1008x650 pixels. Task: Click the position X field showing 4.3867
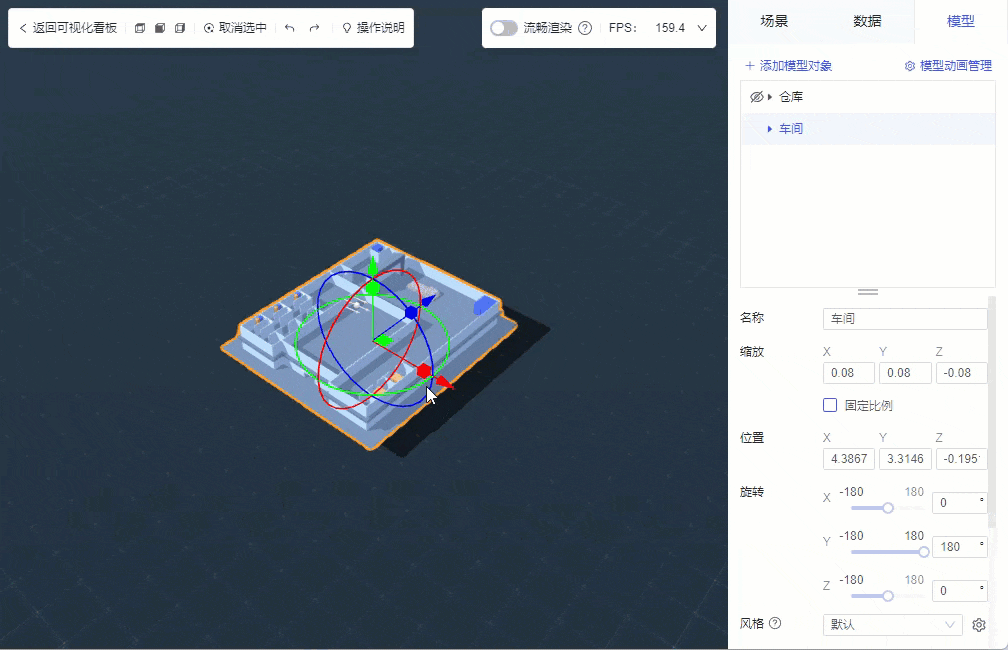[849, 458]
